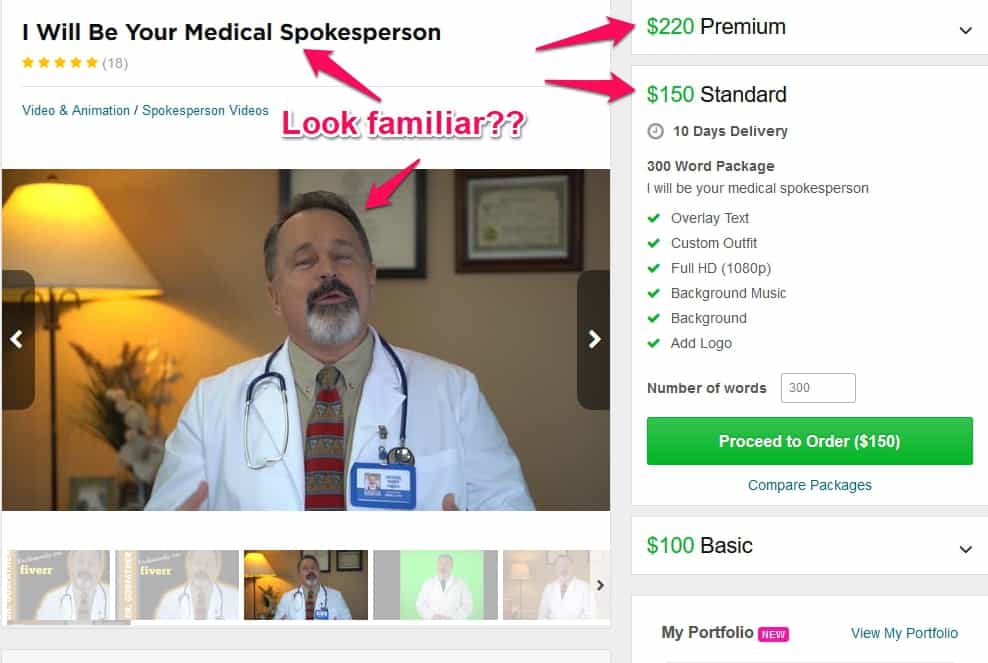Collapse the $150 Standard package header
Viewport: 988px width, 663px height.
809,94
